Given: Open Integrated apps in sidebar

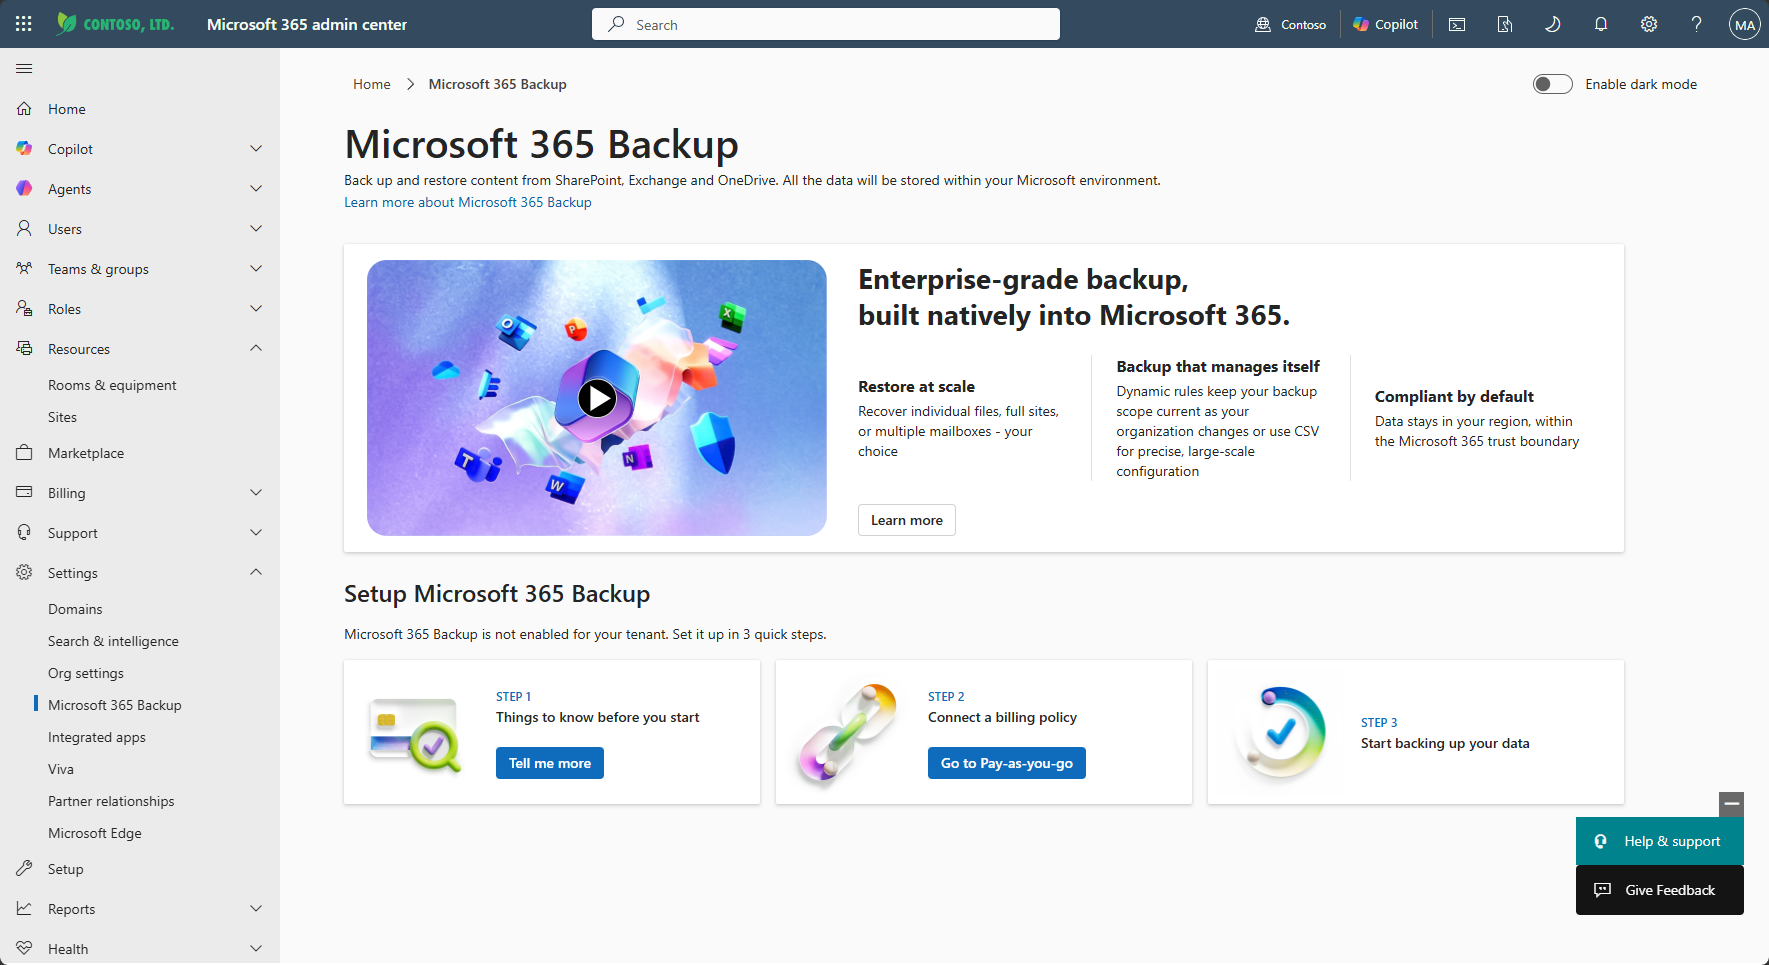Looking at the screenshot, I should pos(97,737).
